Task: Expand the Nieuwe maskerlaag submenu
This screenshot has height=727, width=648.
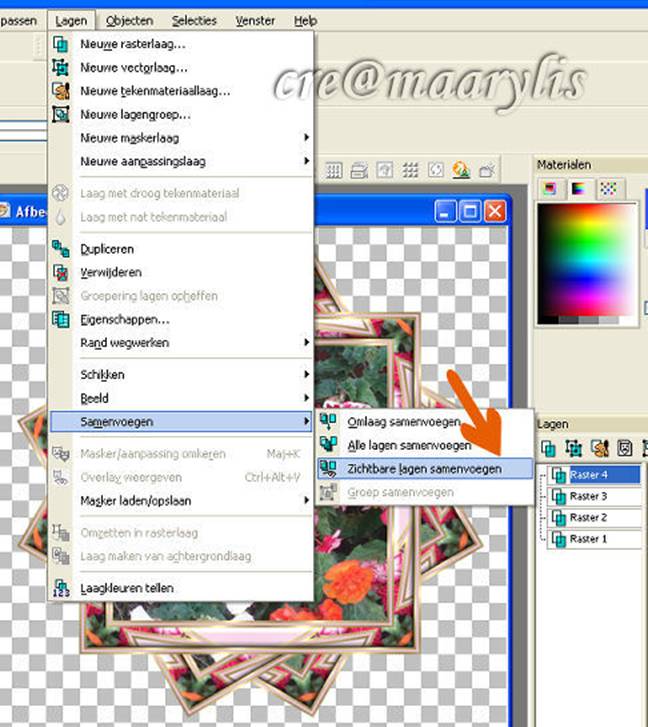Action: [x=181, y=138]
